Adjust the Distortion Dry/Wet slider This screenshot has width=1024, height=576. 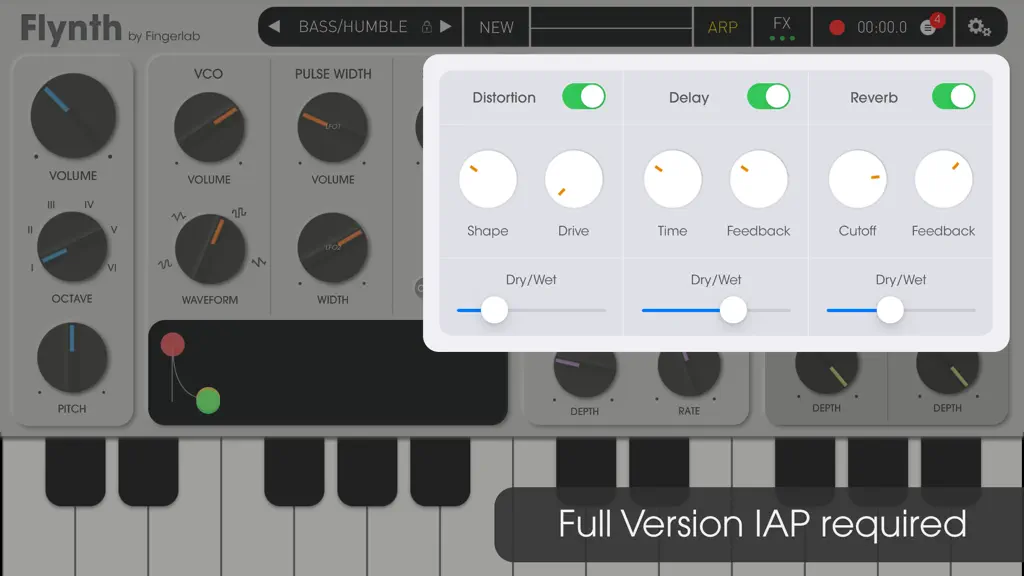click(x=531, y=310)
